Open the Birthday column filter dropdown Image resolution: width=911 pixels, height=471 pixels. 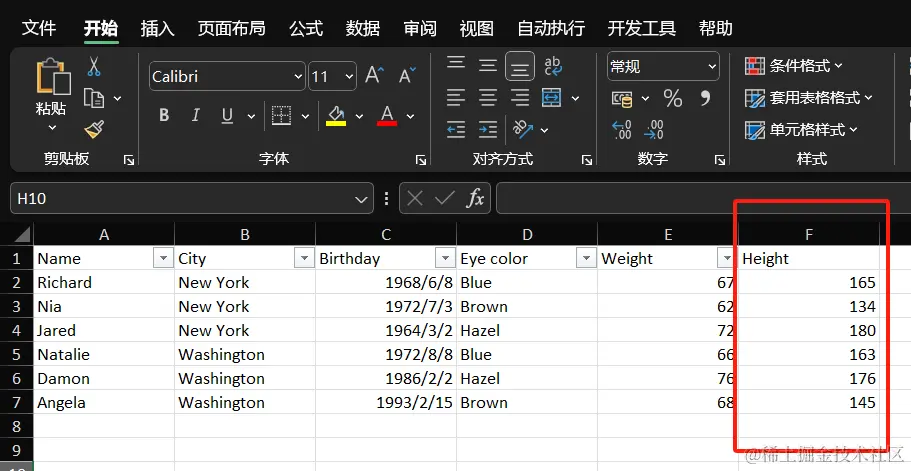click(445, 258)
